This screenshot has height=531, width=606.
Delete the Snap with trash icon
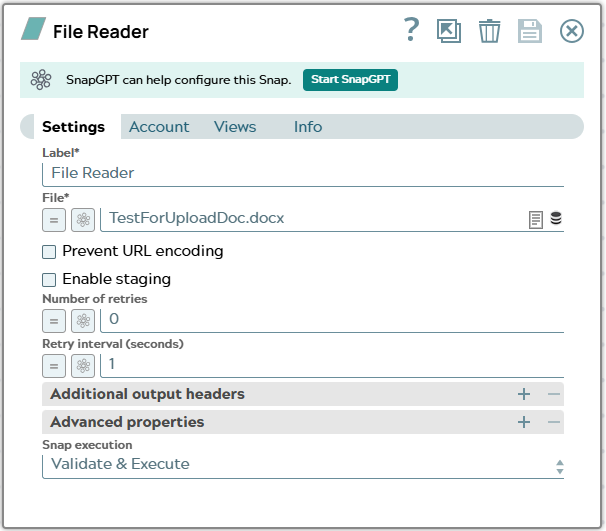coord(490,31)
